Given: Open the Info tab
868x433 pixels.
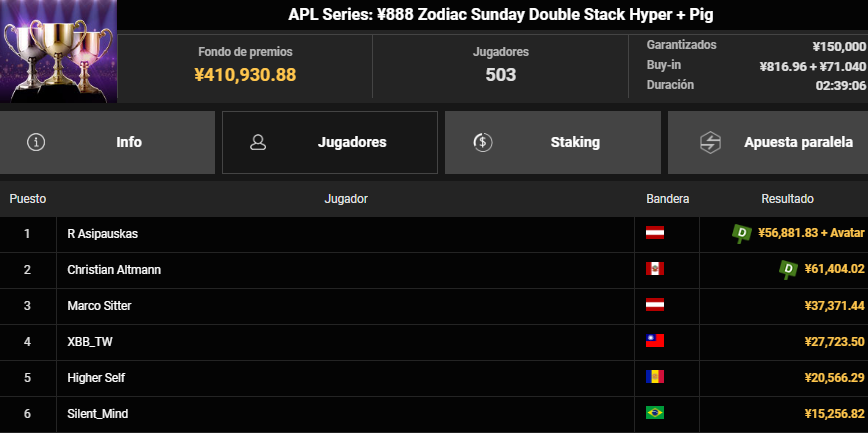Looking at the screenshot, I should pos(107,142).
